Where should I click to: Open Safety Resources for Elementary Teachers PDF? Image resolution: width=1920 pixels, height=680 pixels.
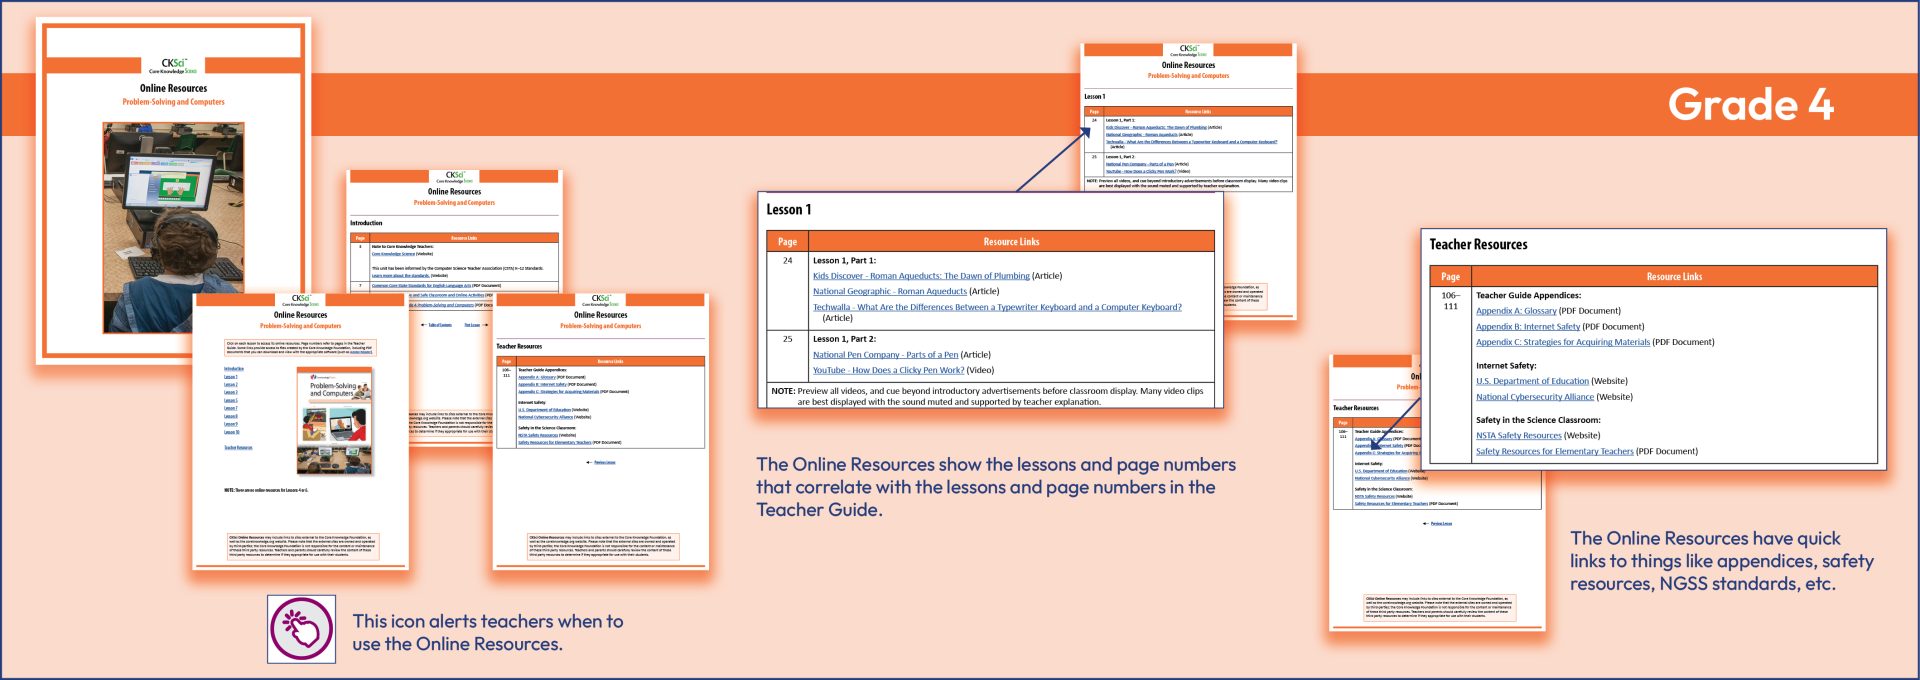tap(1554, 452)
